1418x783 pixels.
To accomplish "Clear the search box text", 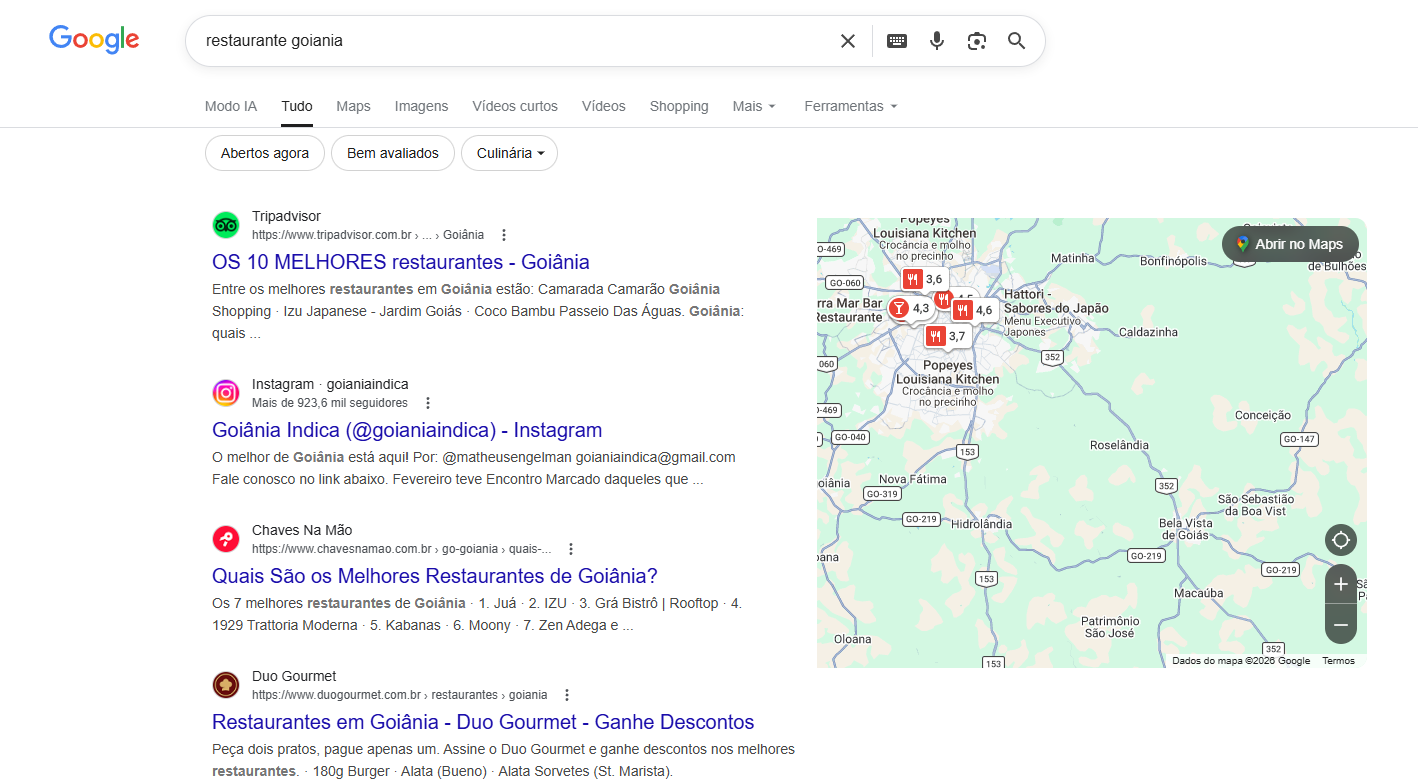I will tap(847, 41).
